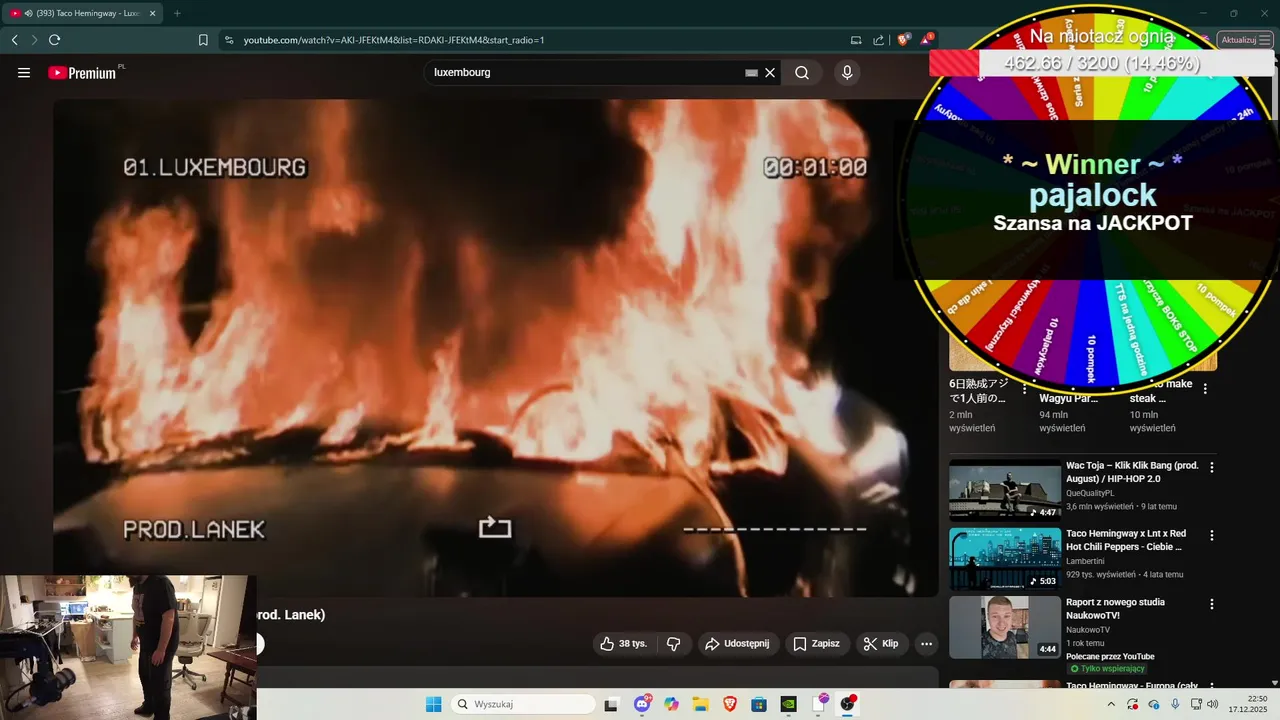Open the on-screen keyboard in search box
1280x720 pixels.
coord(751,73)
